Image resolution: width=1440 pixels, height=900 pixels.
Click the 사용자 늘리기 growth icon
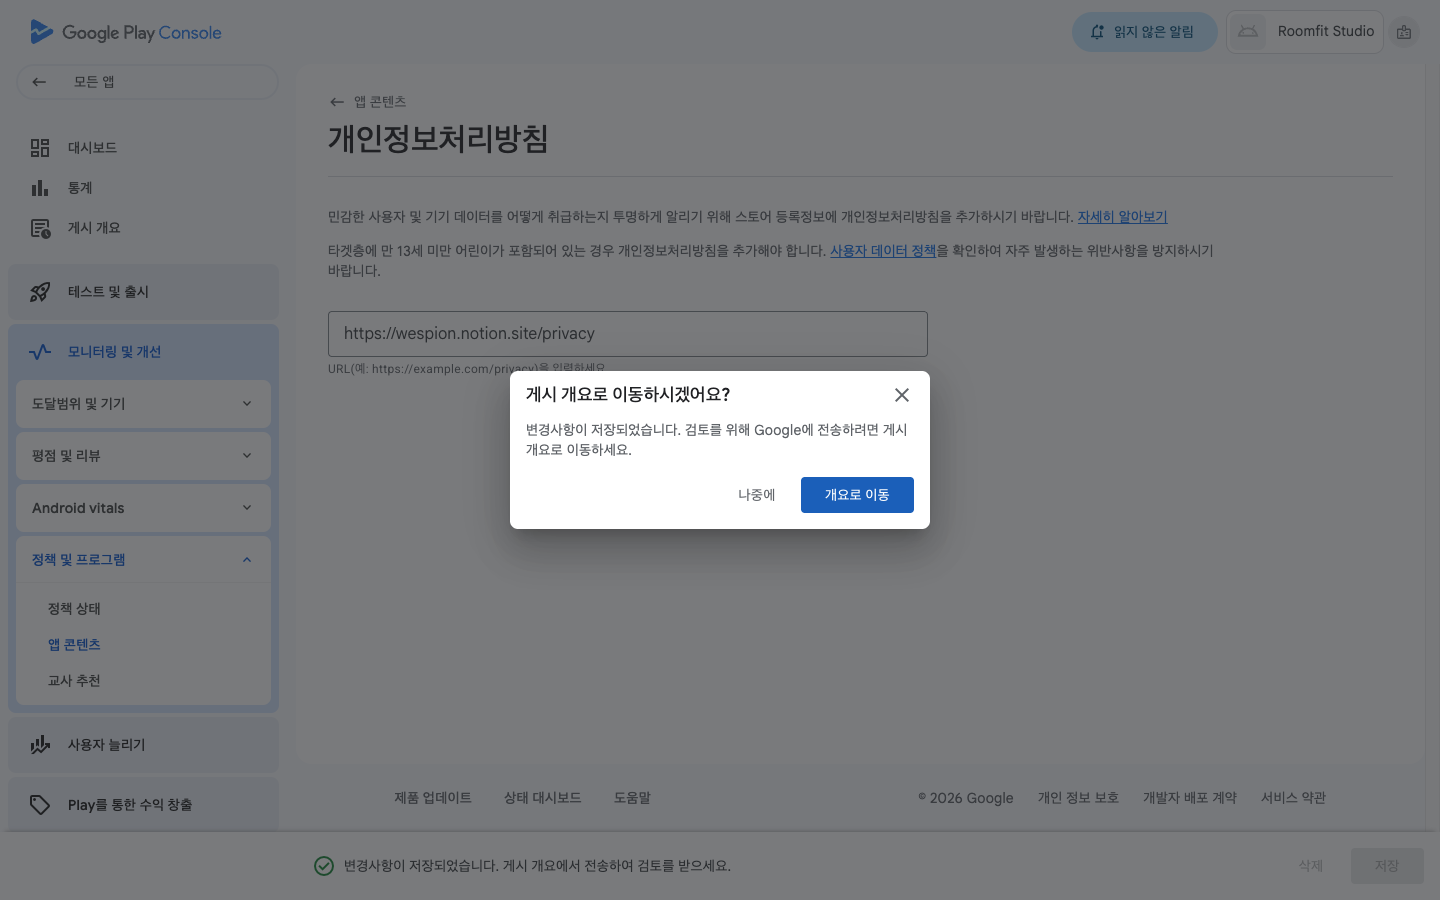coord(40,745)
